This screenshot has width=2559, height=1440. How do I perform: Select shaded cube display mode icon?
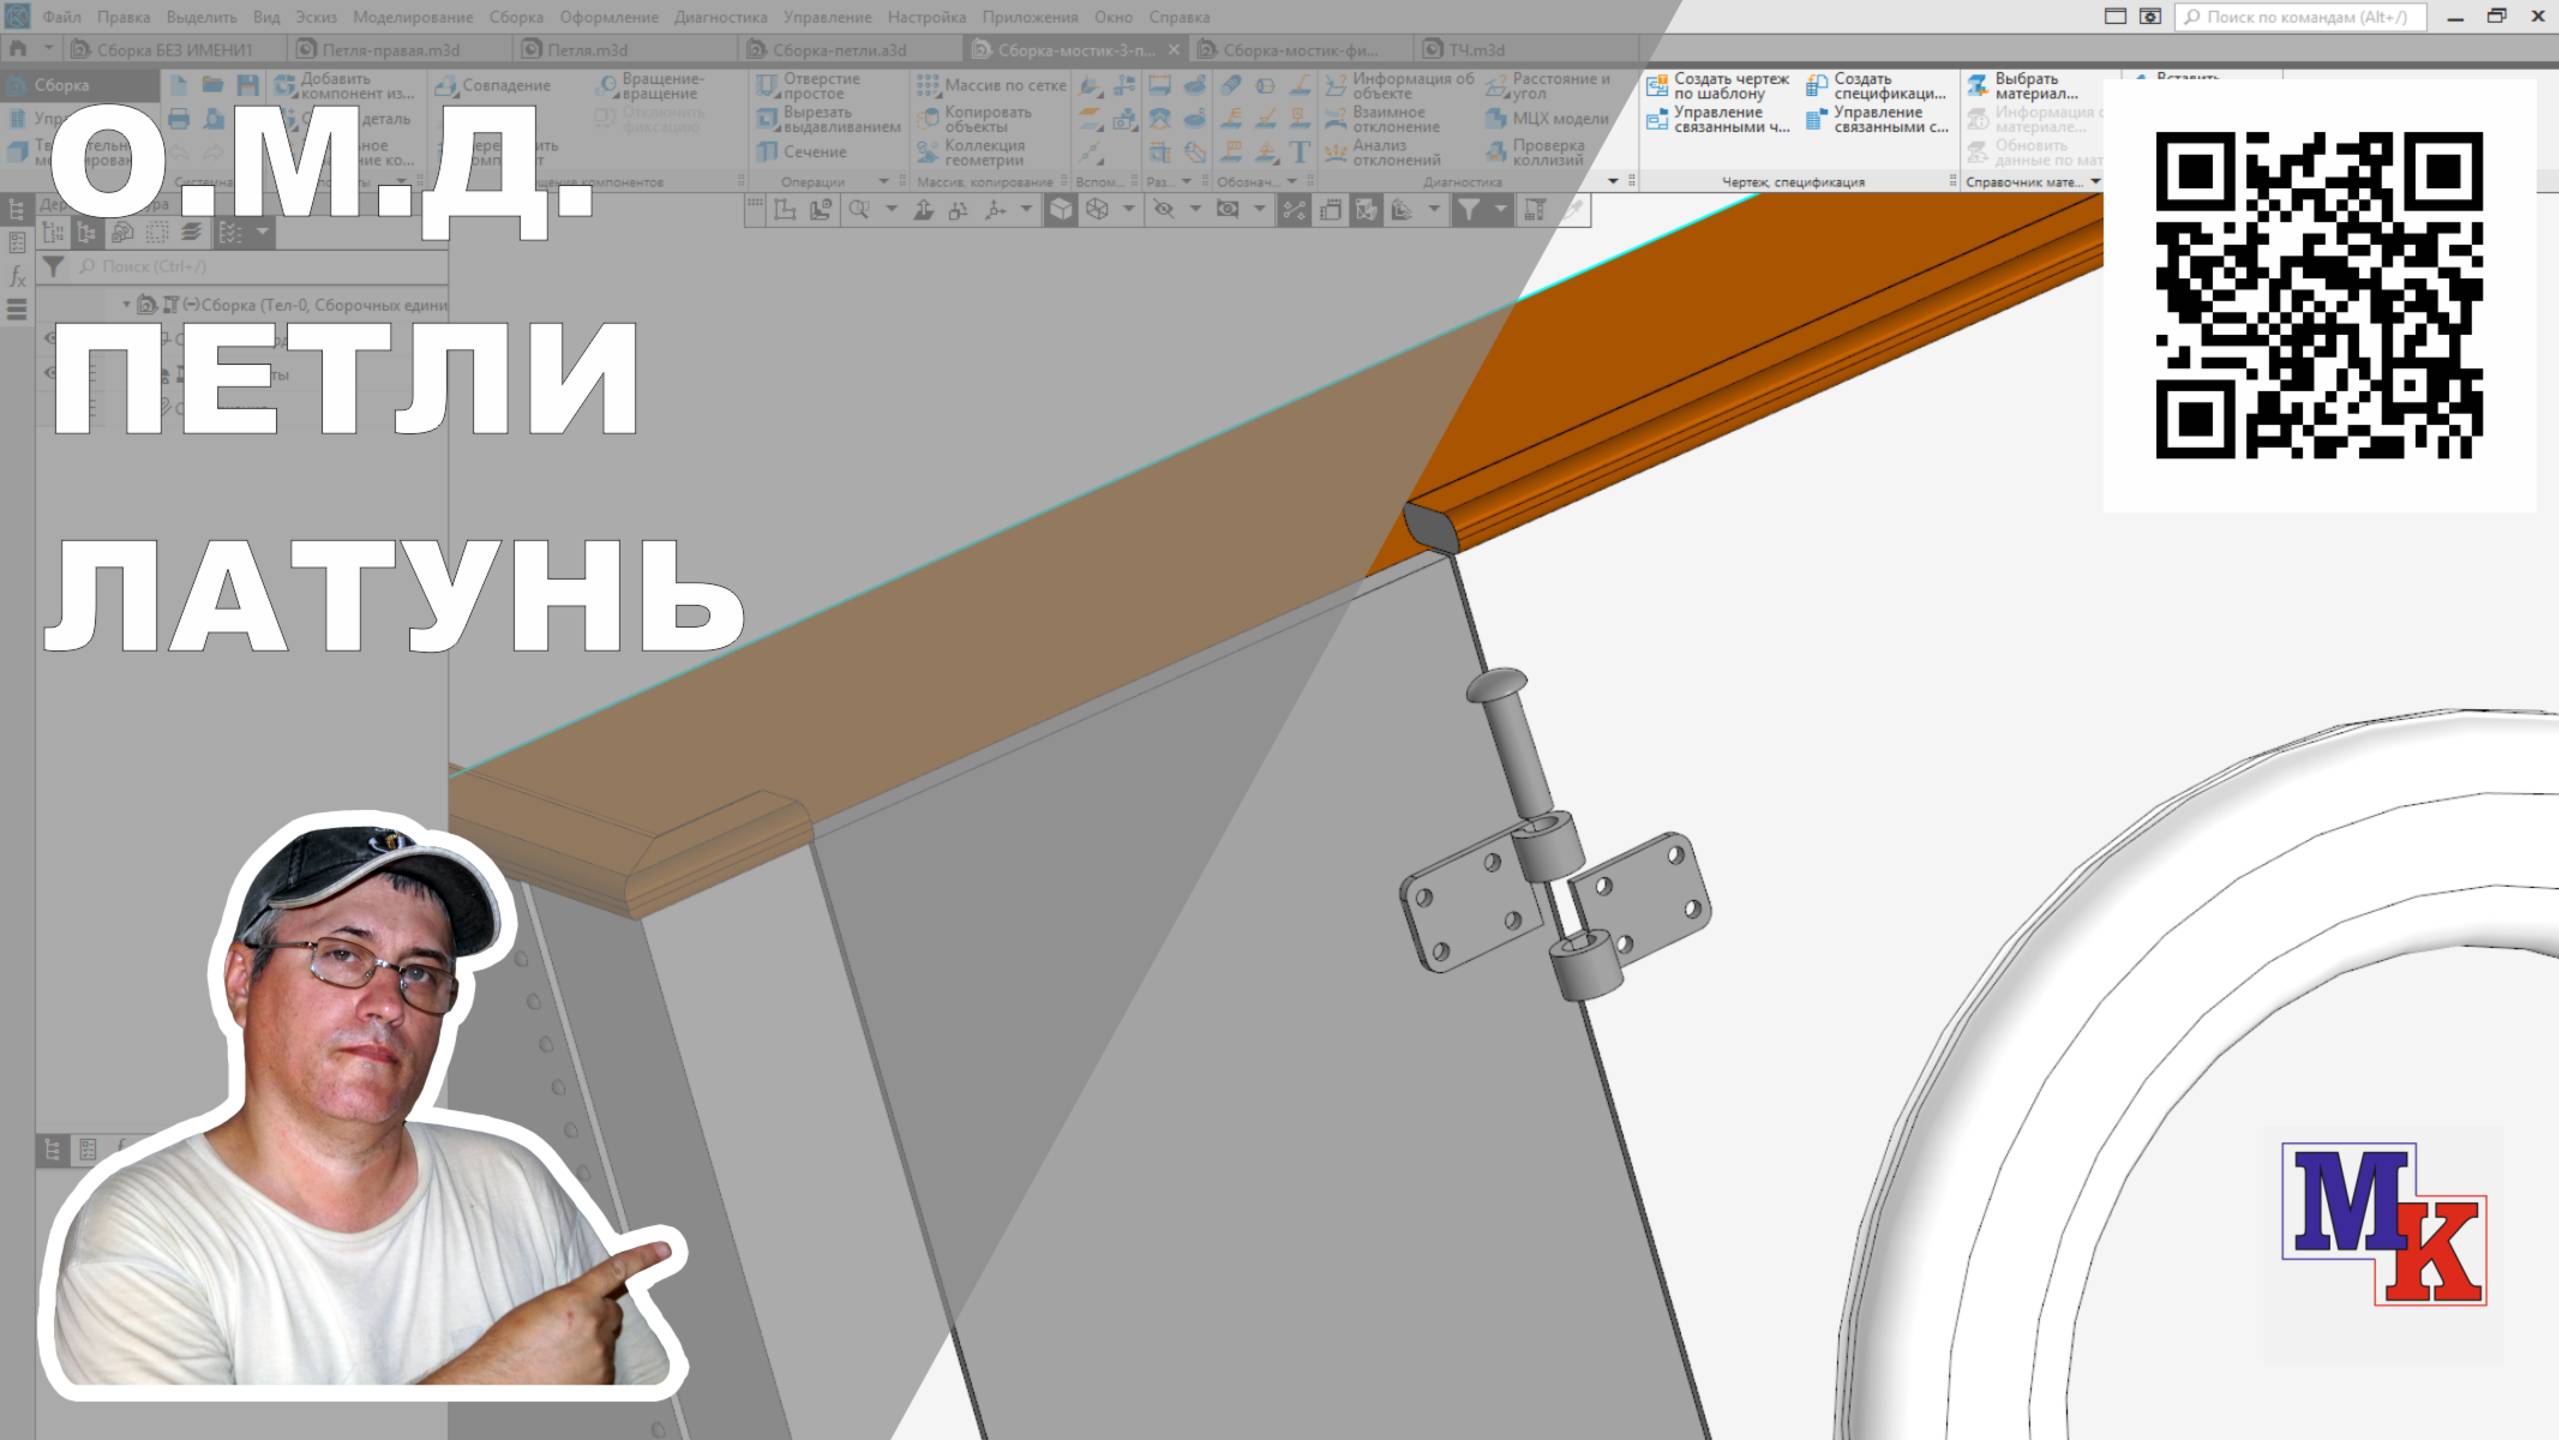(x=1060, y=209)
